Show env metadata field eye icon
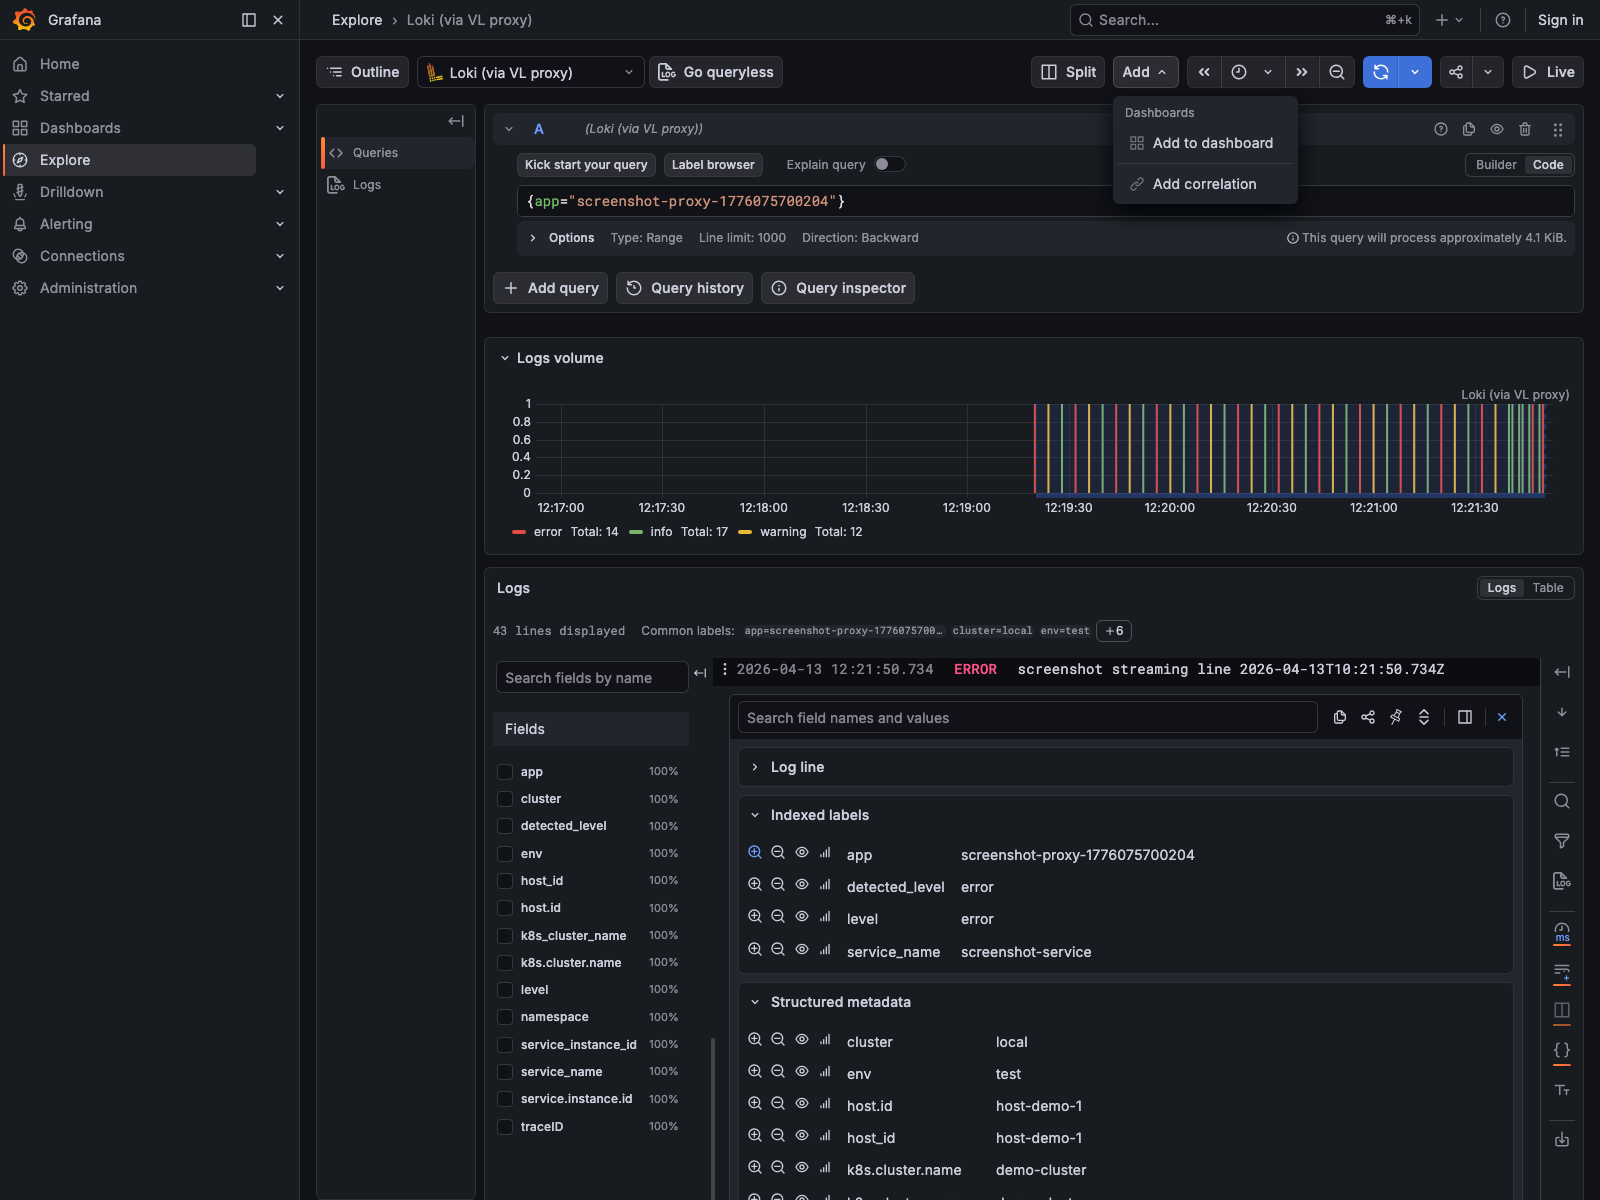This screenshot has height=1200, width=1600. (x=802, y=1072)
